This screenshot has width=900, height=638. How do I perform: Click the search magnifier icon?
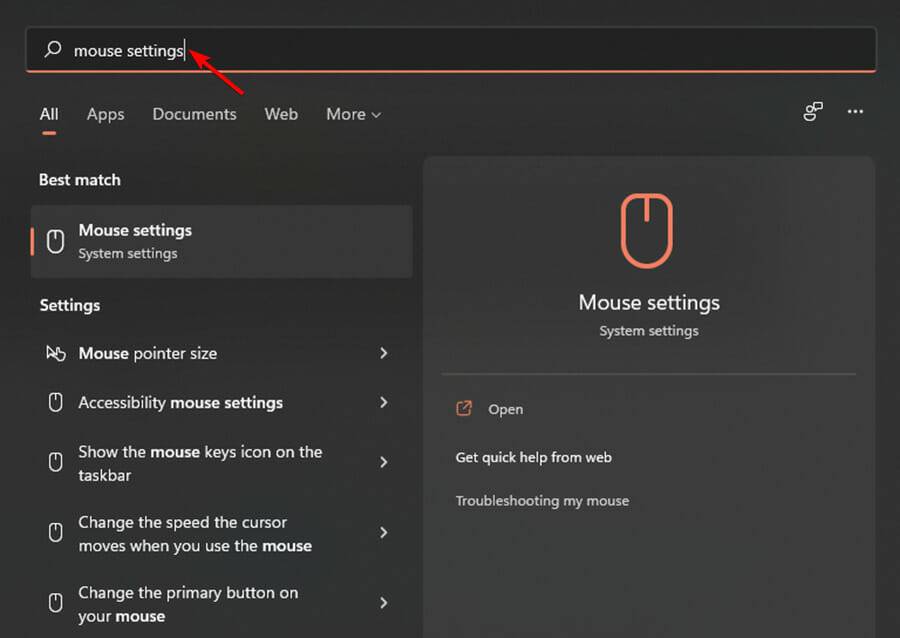click(52, 50)
